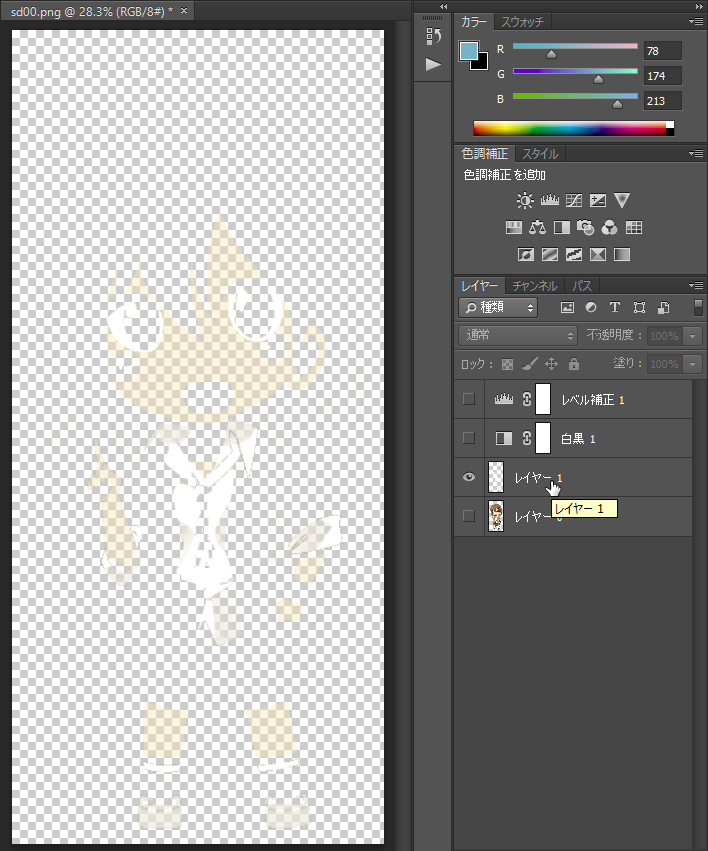Add a Brightness/Contrast adjustment

[x=525, y=200]
